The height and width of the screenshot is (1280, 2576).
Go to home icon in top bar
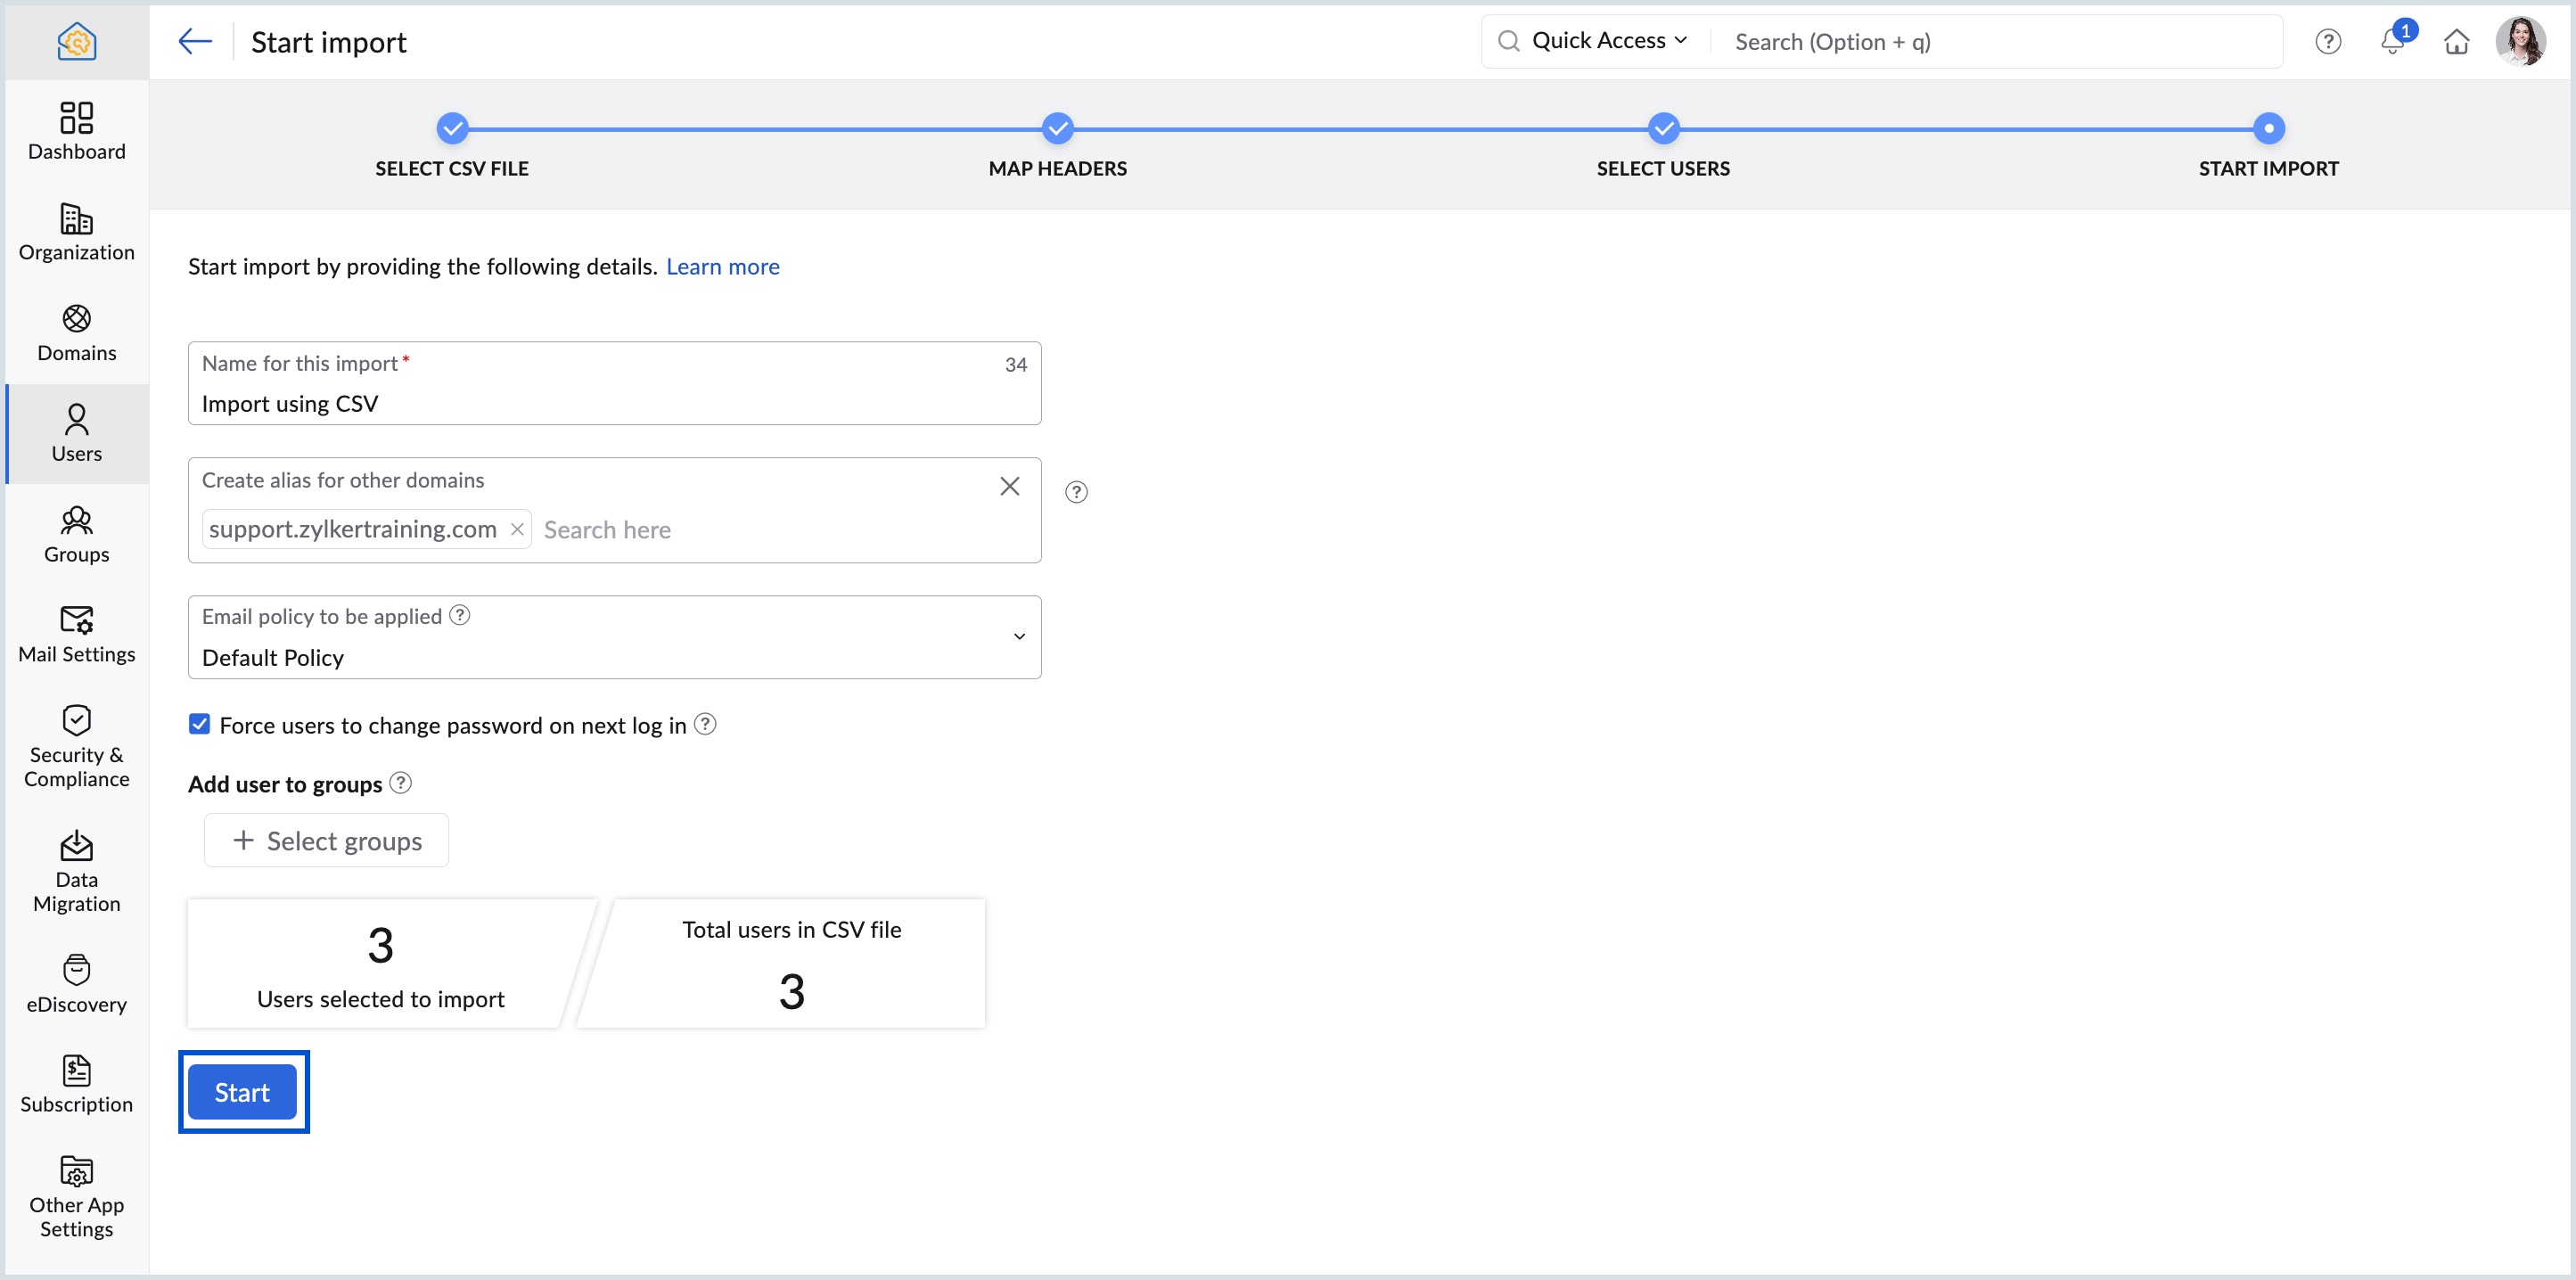pos(2457,41)
